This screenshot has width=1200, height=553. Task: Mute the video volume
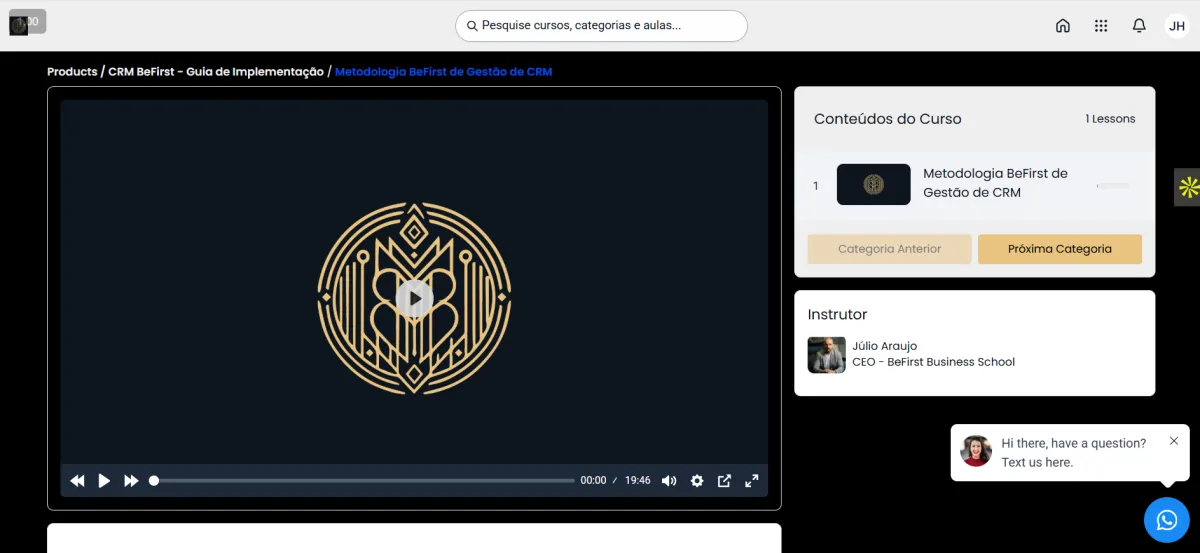669,481
